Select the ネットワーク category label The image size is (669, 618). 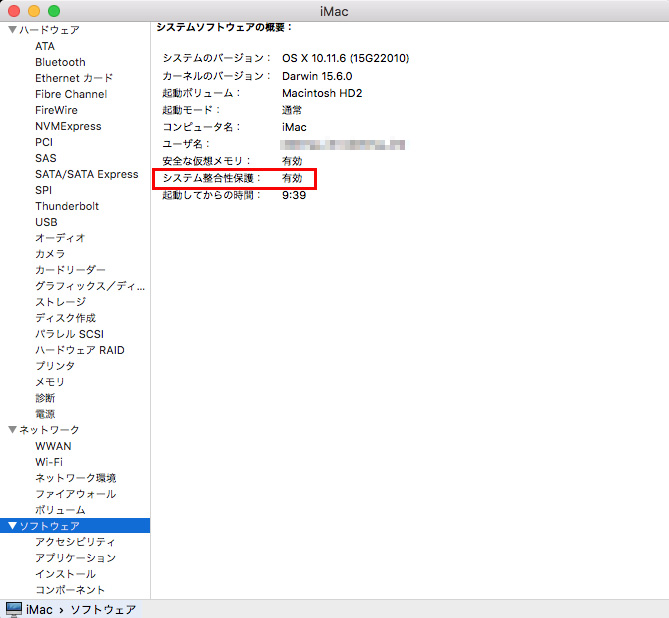[x=49, y=430]
